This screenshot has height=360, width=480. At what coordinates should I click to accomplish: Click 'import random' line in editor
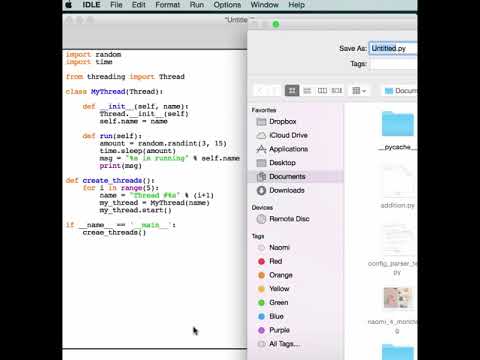[93, 54]
